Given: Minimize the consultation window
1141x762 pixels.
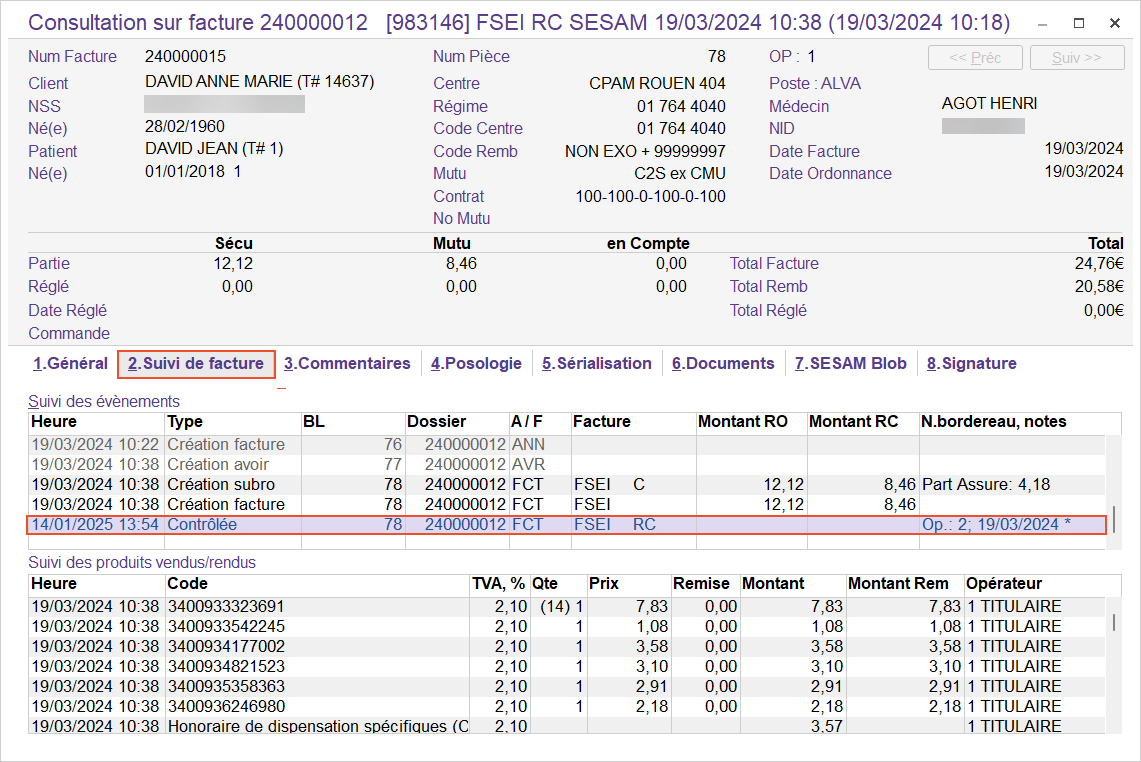Looking at the screenshot, I should (1043, 23).
